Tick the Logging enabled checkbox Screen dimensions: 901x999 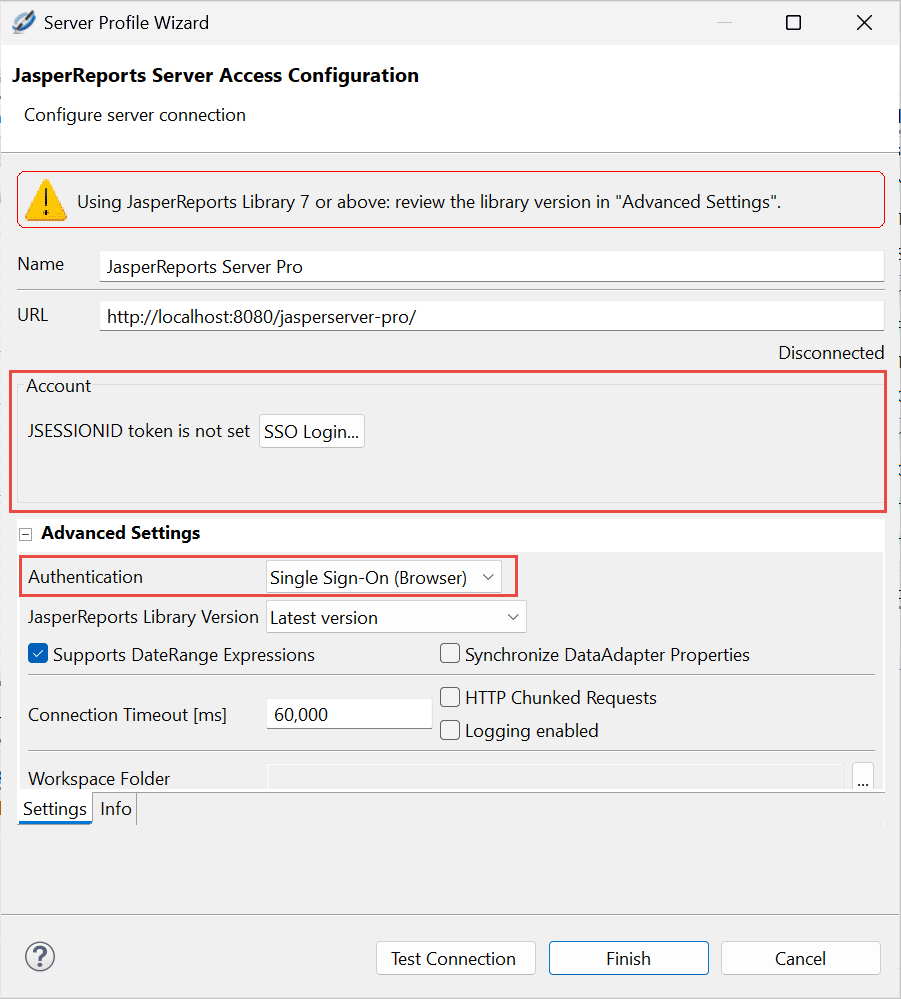coord(450,730)
